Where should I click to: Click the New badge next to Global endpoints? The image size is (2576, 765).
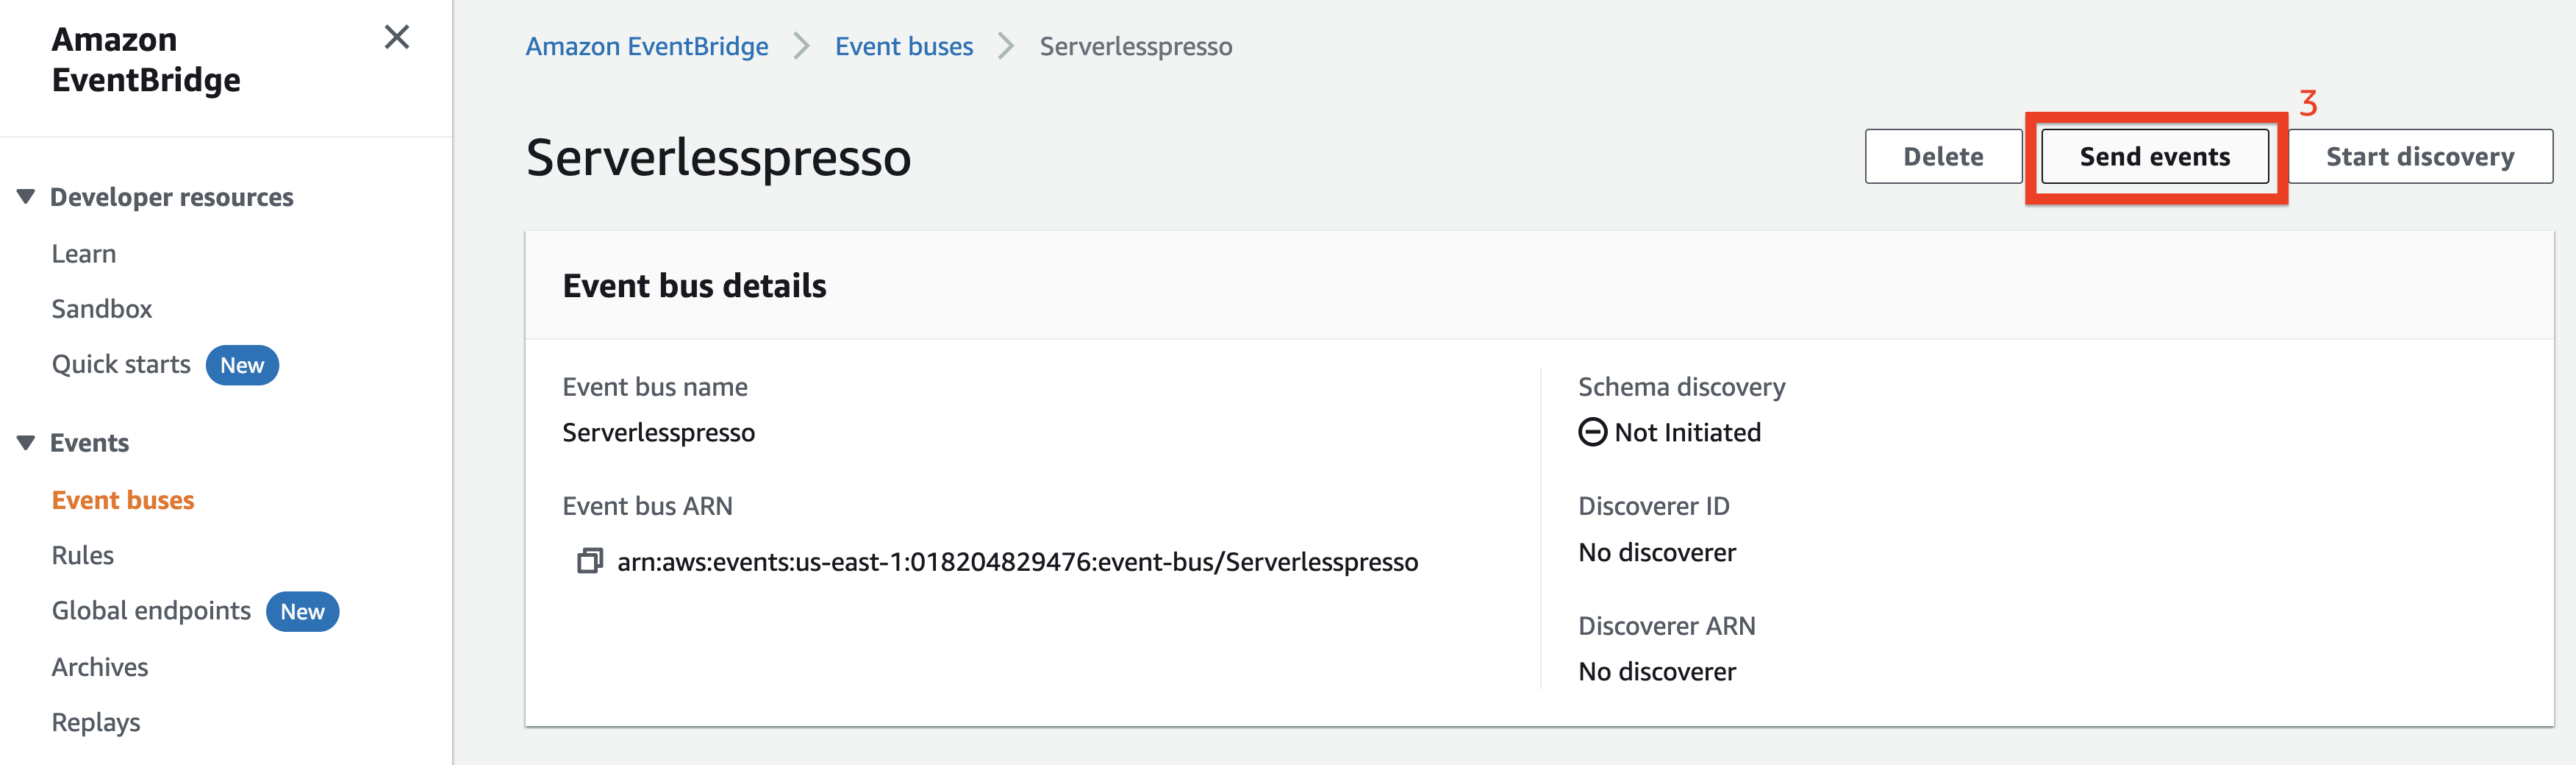click(x=302, y=612)
